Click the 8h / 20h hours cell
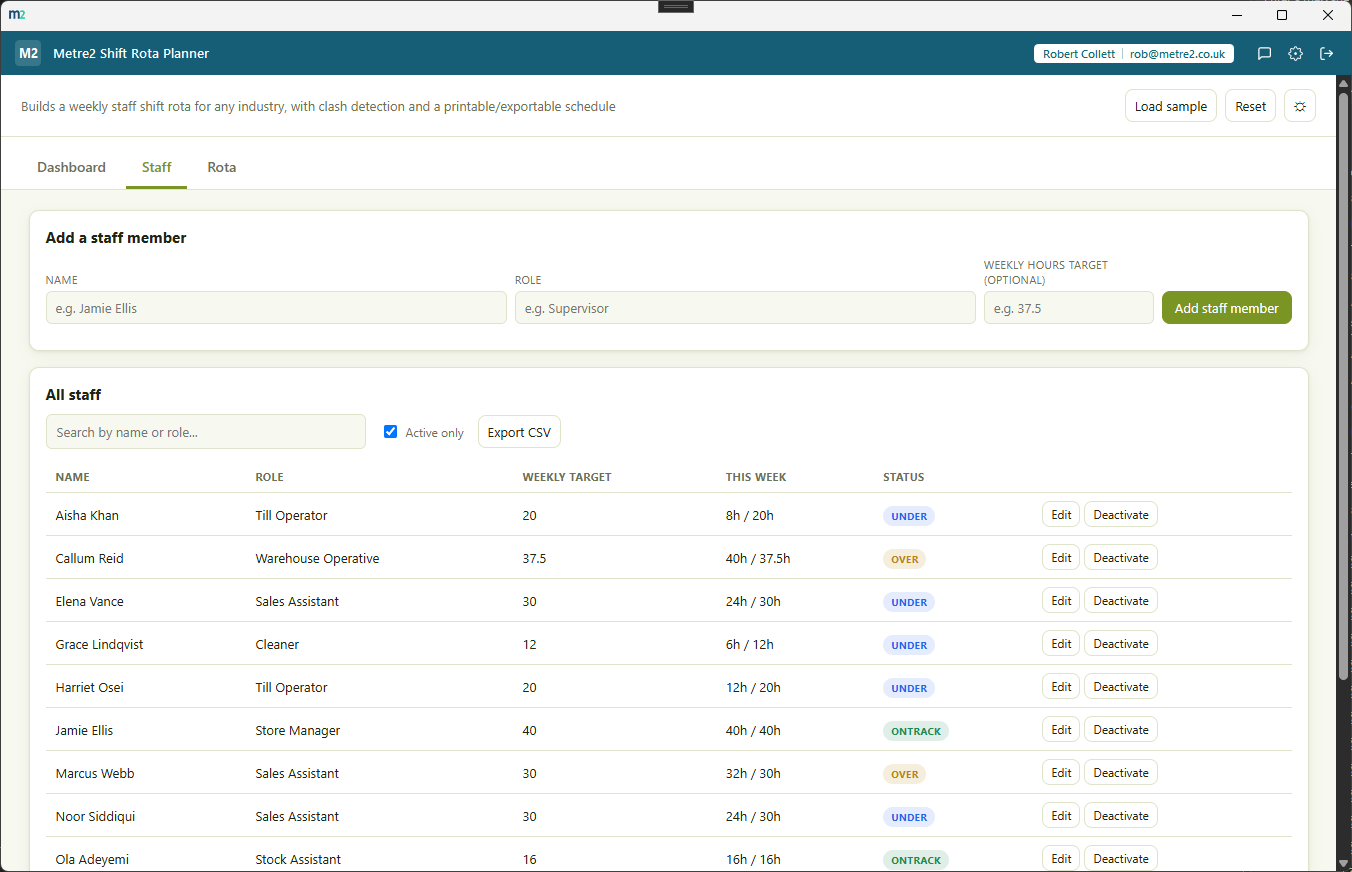Screen dimensions: 1352x872 [750, 516]
